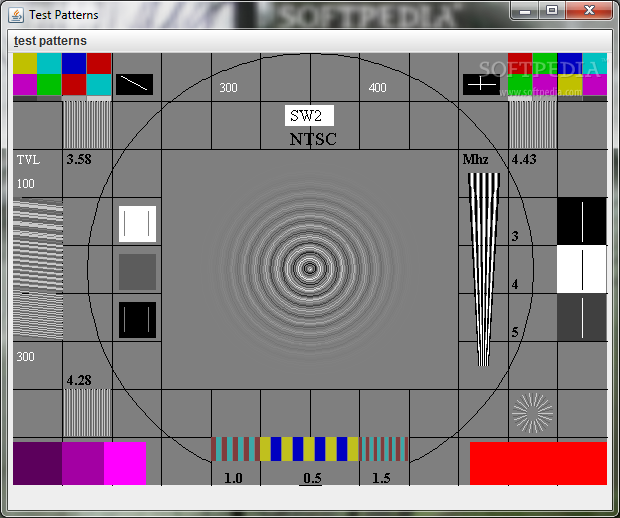Click the tapered resolution wedge under Mhz
This screenshot has width=620, height=518.
(484, 269)
